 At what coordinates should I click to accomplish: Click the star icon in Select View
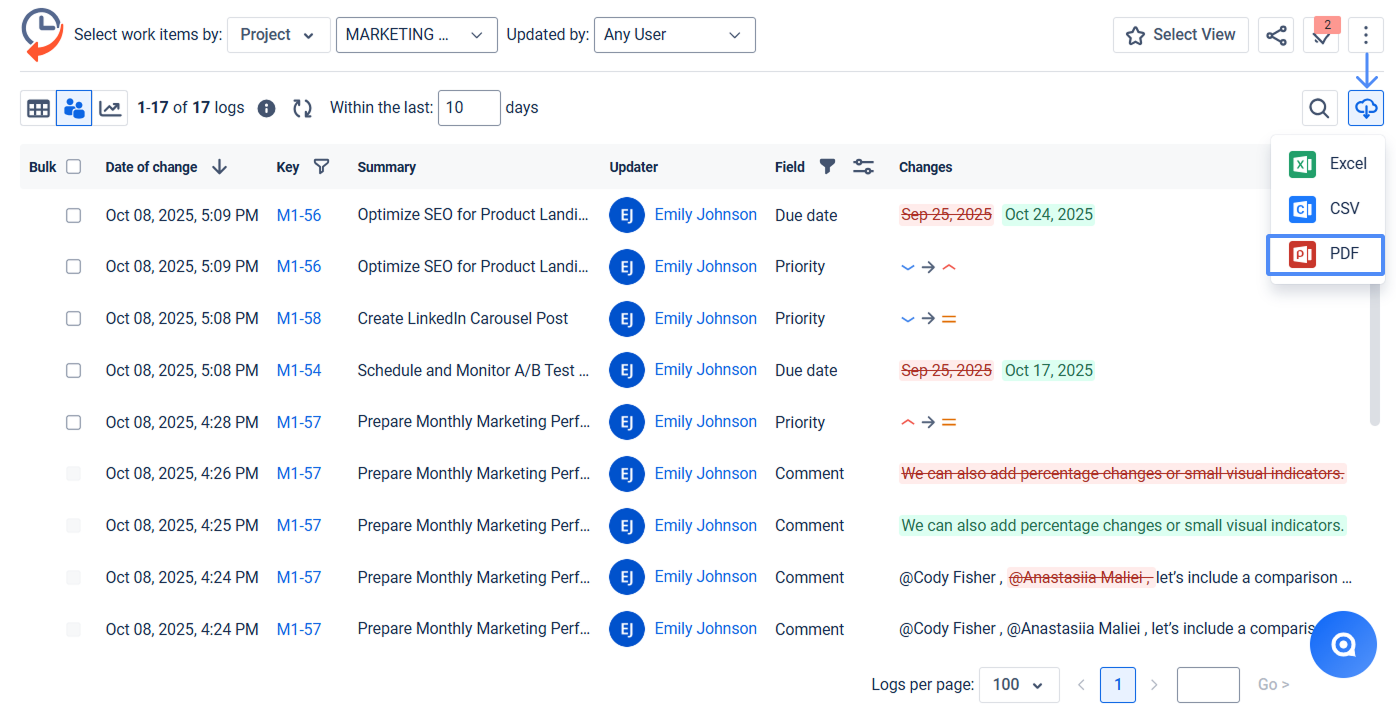click(x=1135, y=35)
